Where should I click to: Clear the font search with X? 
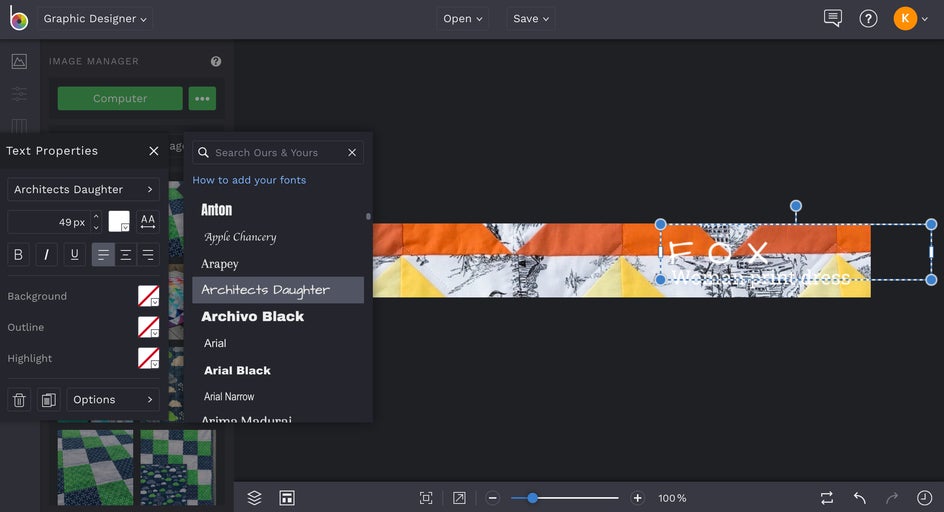click(352, 152)
